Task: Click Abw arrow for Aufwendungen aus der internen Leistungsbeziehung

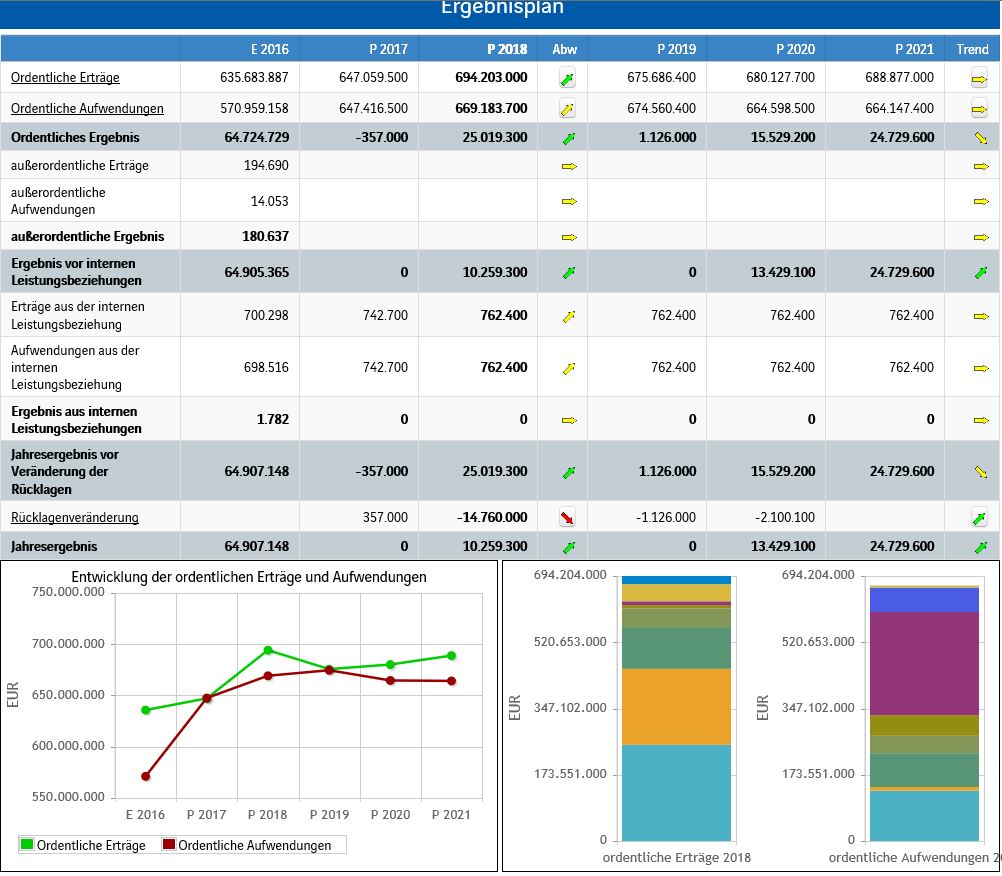Action: click(x=569, y=369)
